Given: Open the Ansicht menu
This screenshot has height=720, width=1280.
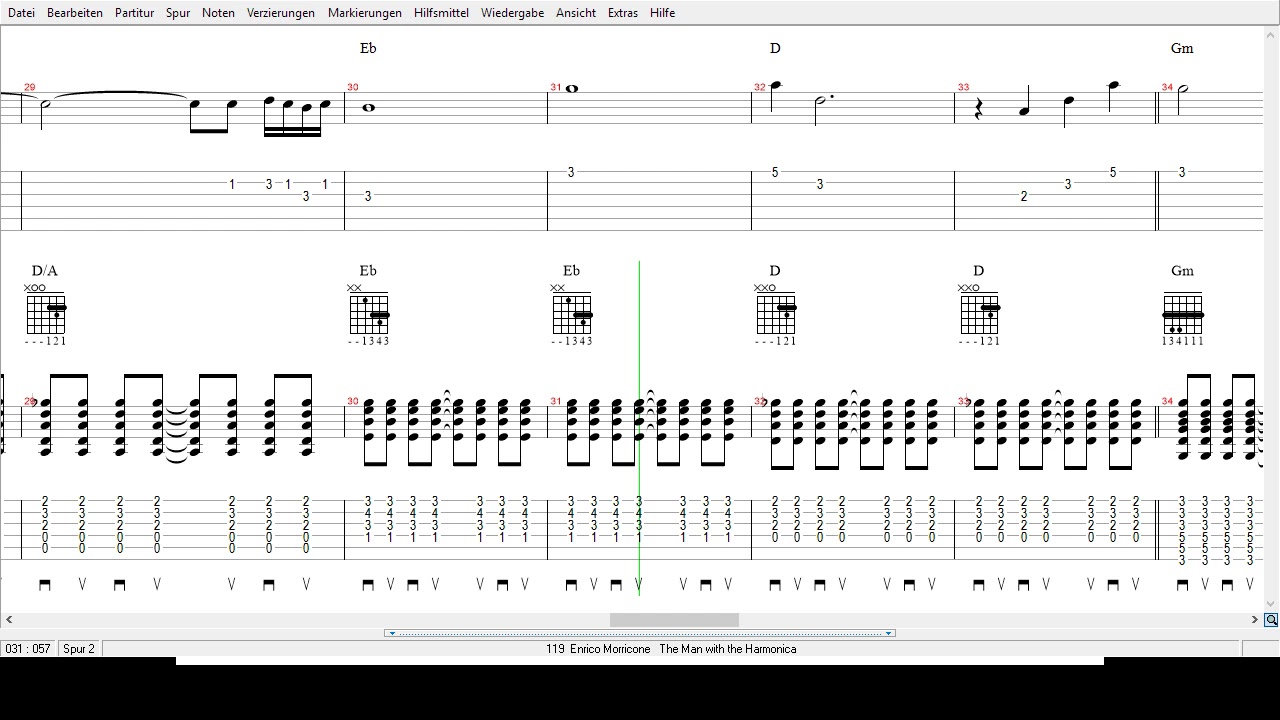Looking at the screenshot, I should (x=576, y=13).
